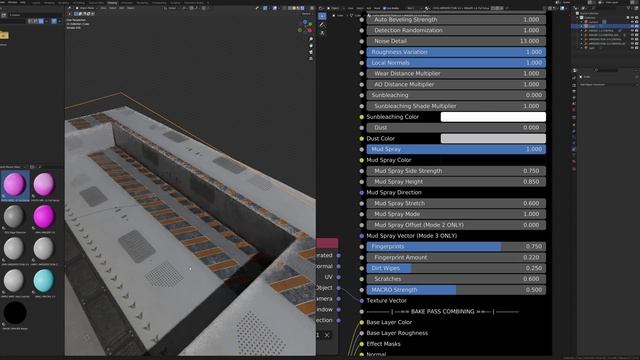Select the box select tool in node editor

click(322, 16)
